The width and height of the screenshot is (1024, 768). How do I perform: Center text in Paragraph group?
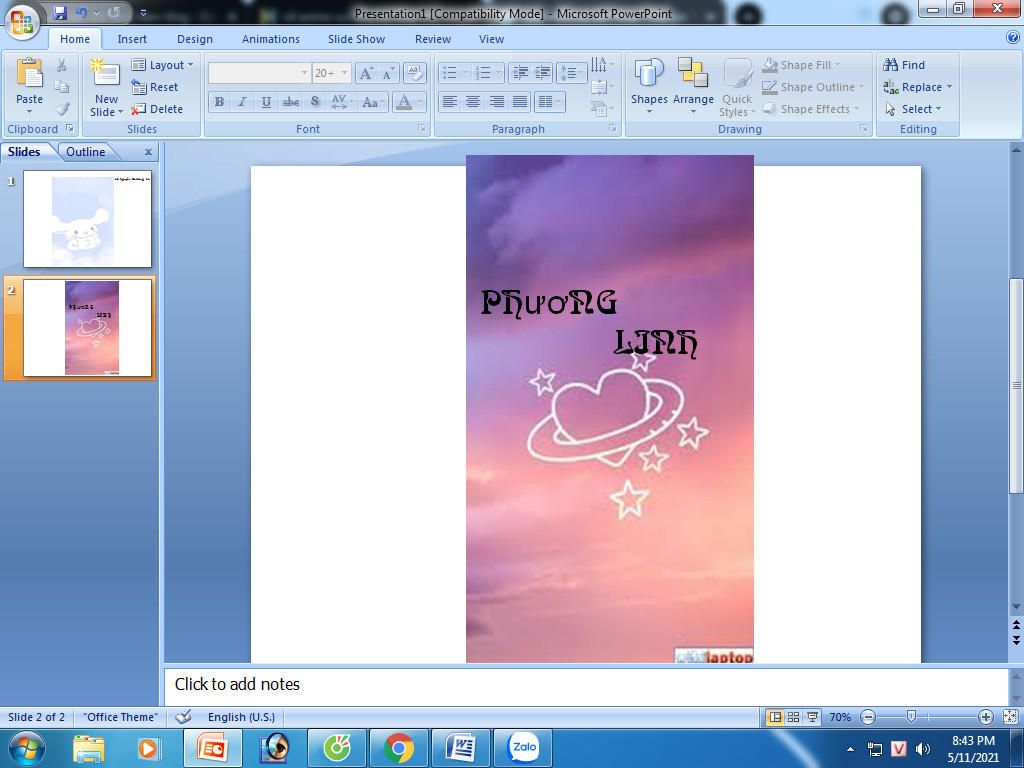tap(473, 101)
